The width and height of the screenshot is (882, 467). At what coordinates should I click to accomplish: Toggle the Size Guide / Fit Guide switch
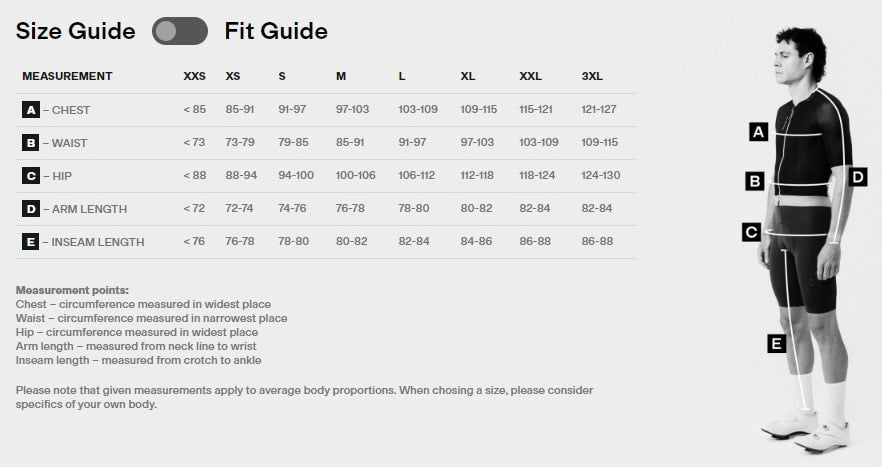(x=180, y=31)
